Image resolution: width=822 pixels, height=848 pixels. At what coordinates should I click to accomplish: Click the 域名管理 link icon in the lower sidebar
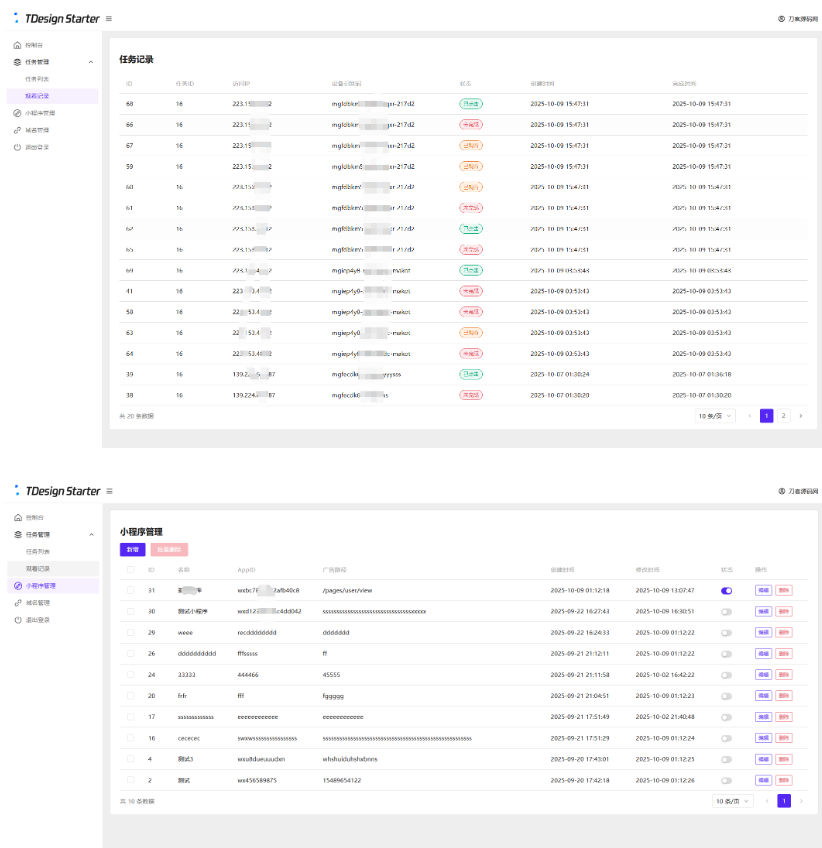coord(17,603)
